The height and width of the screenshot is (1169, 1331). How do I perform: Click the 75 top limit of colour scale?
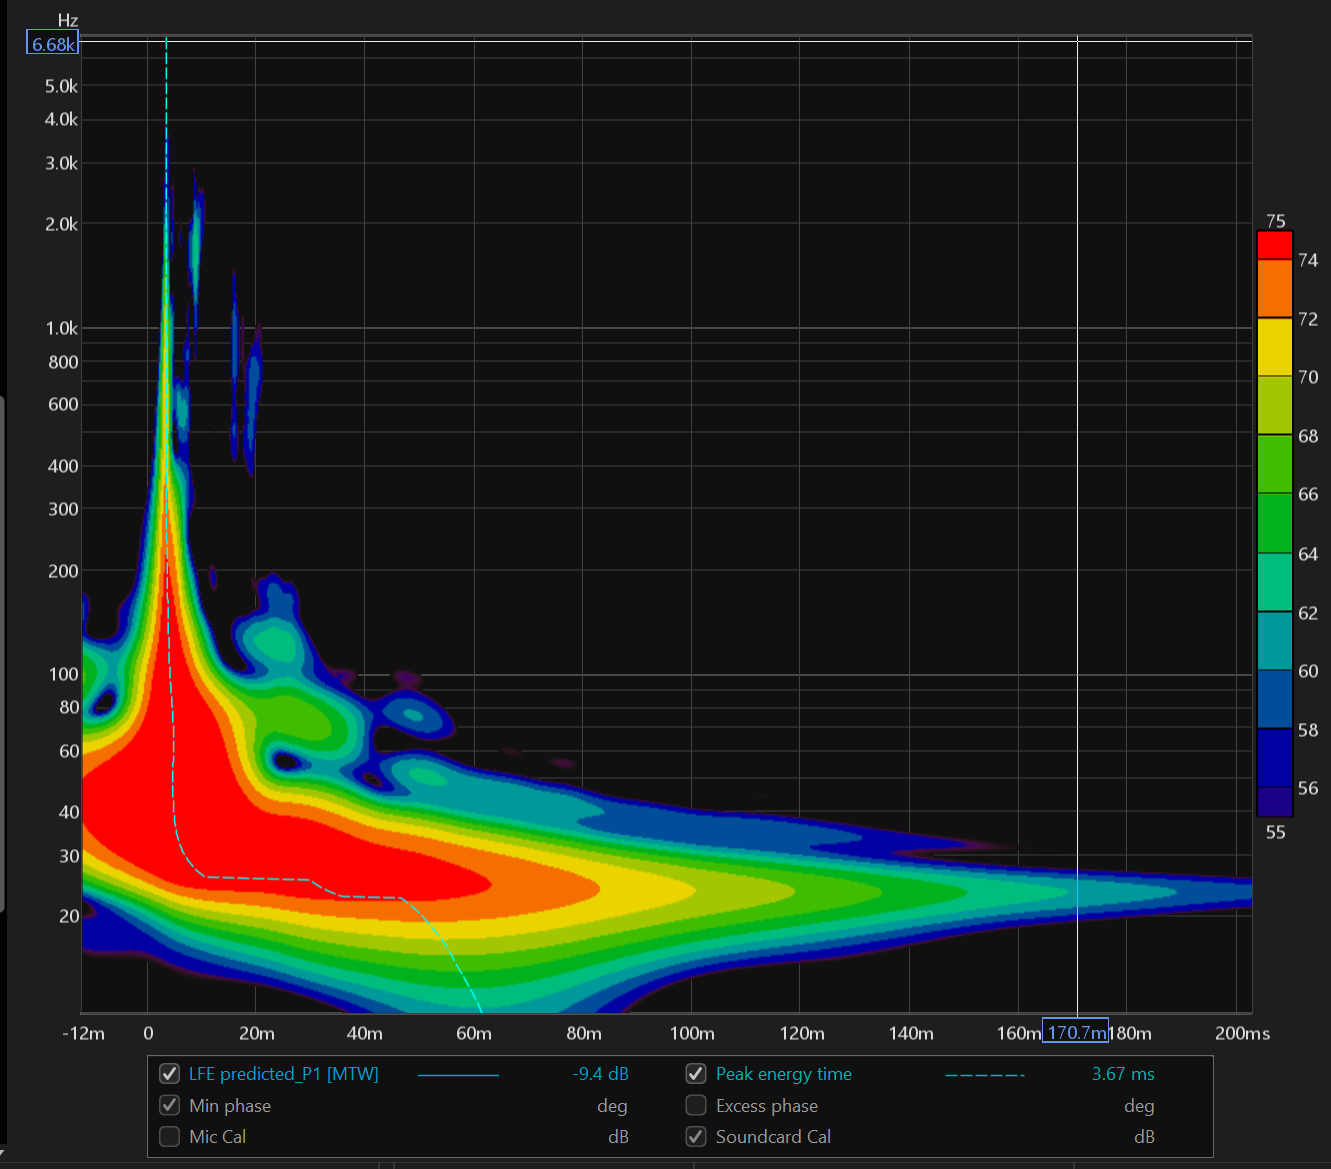pos(1275,221)
